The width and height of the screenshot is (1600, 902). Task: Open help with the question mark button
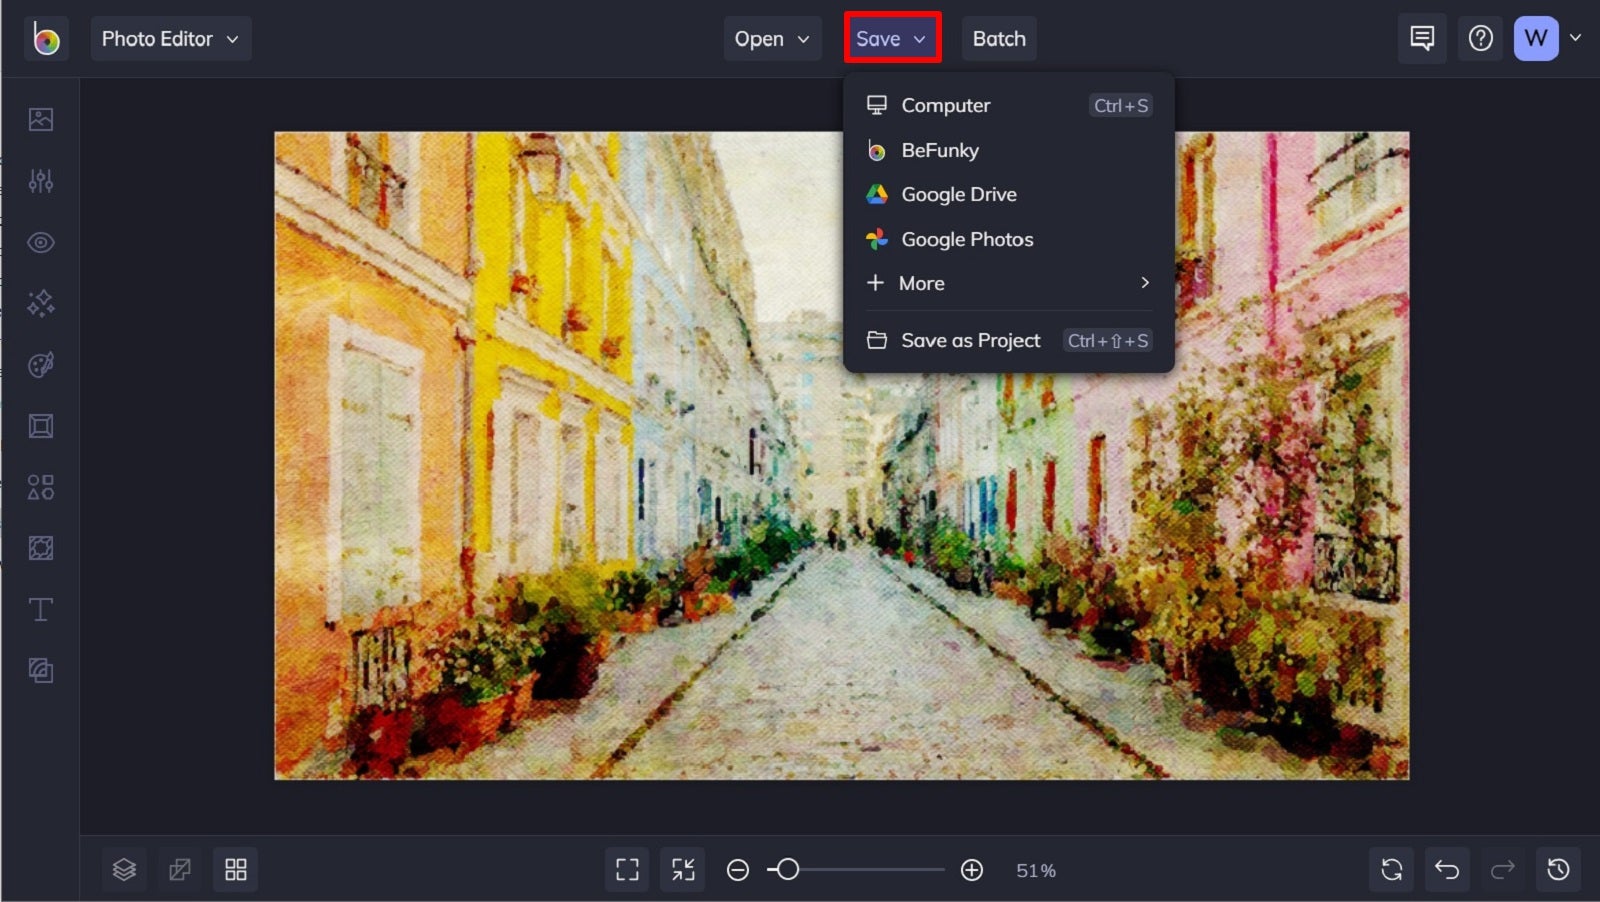click(1480, 38)
